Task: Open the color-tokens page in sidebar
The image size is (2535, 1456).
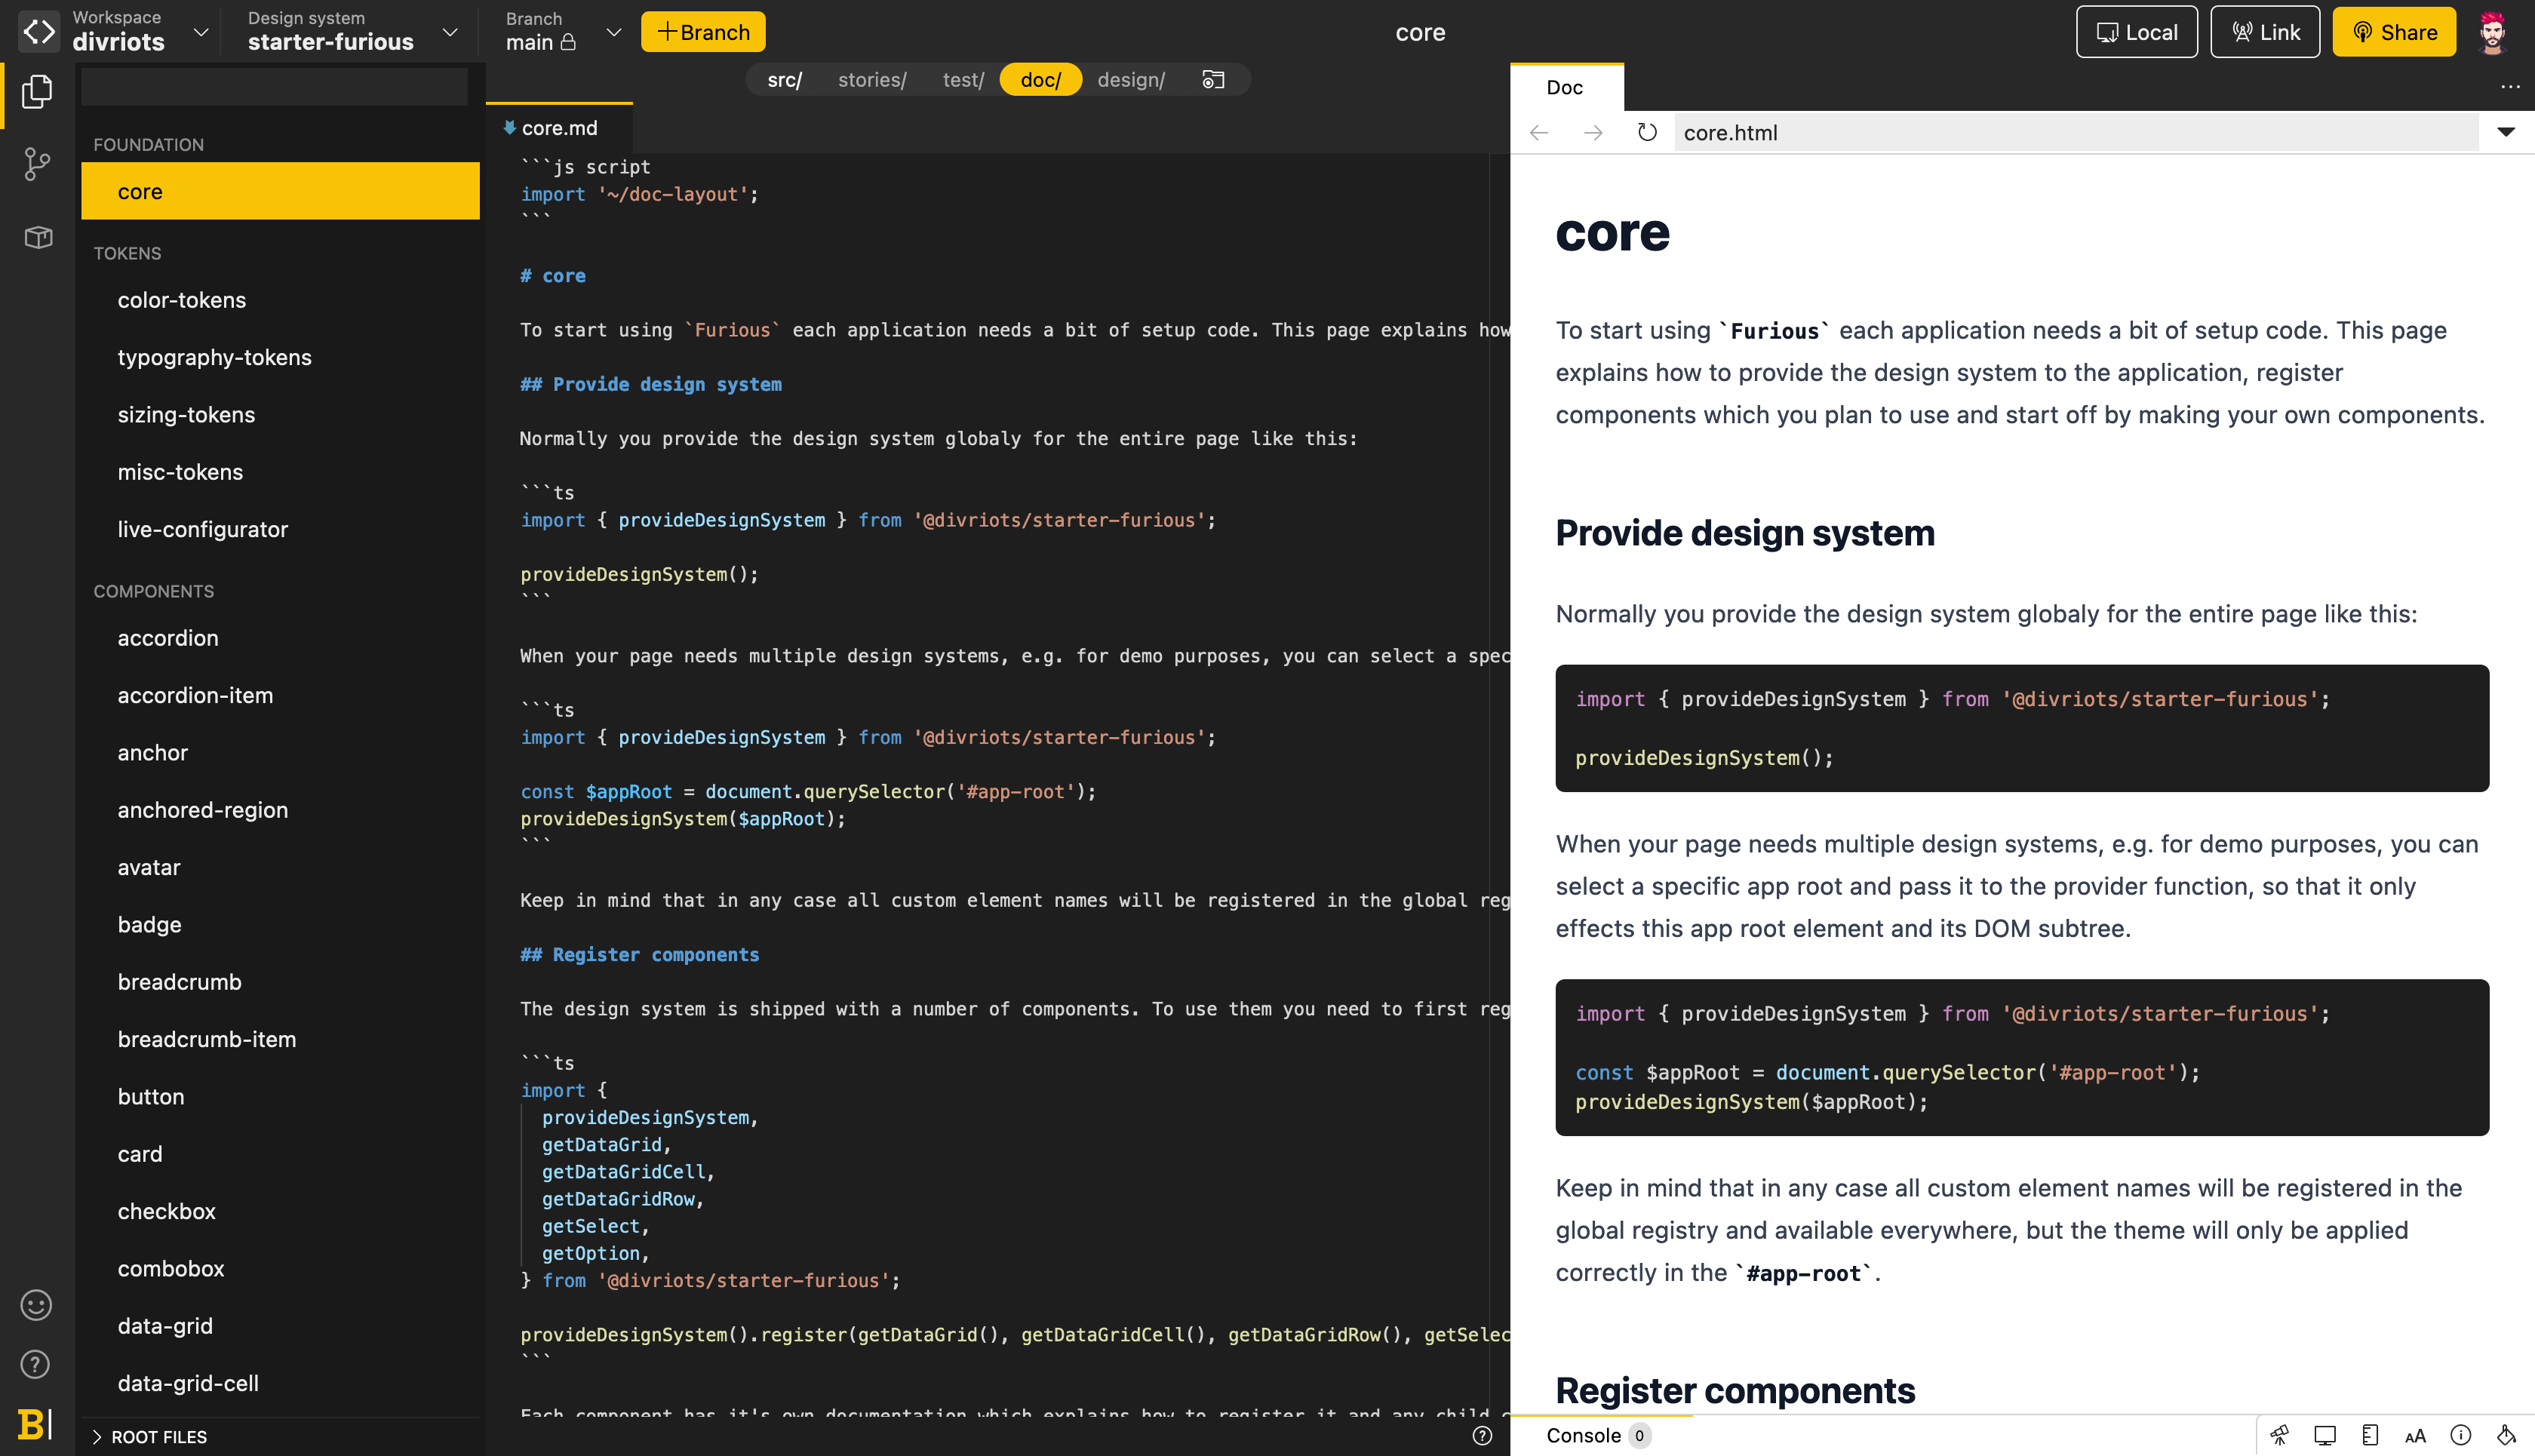Action: click(x=182, y=300)
